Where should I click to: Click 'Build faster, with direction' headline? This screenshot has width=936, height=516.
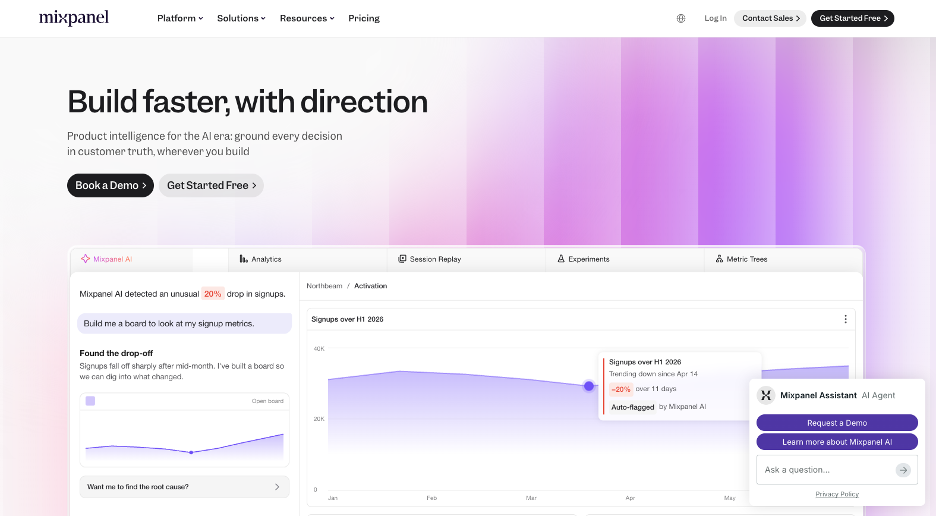click(248, 102)
